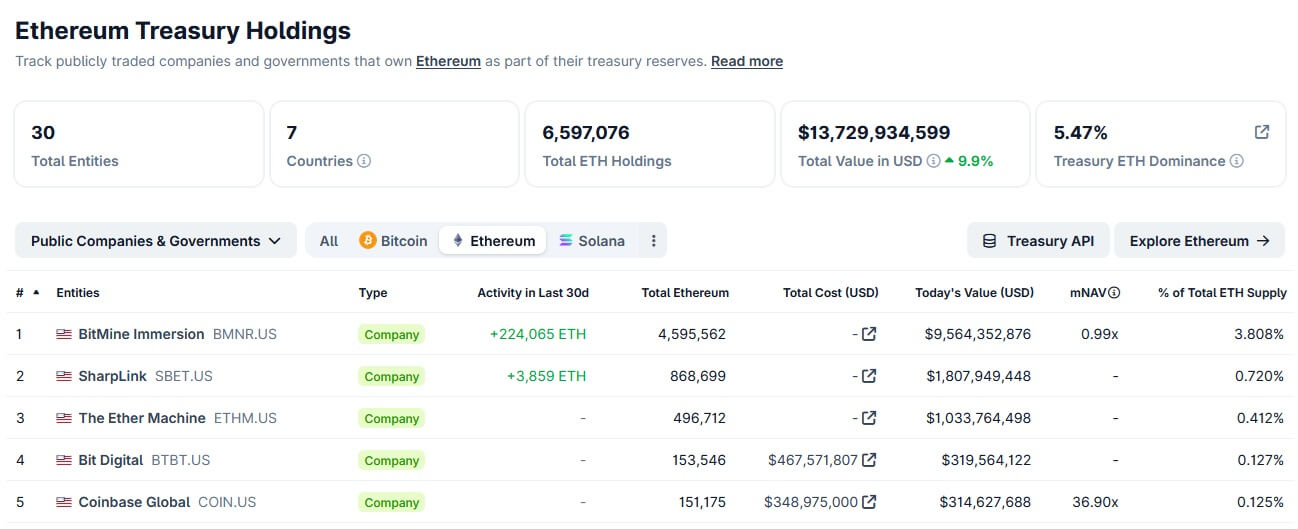Click the Read more link

pyautogui.click(x=747, y=61)
